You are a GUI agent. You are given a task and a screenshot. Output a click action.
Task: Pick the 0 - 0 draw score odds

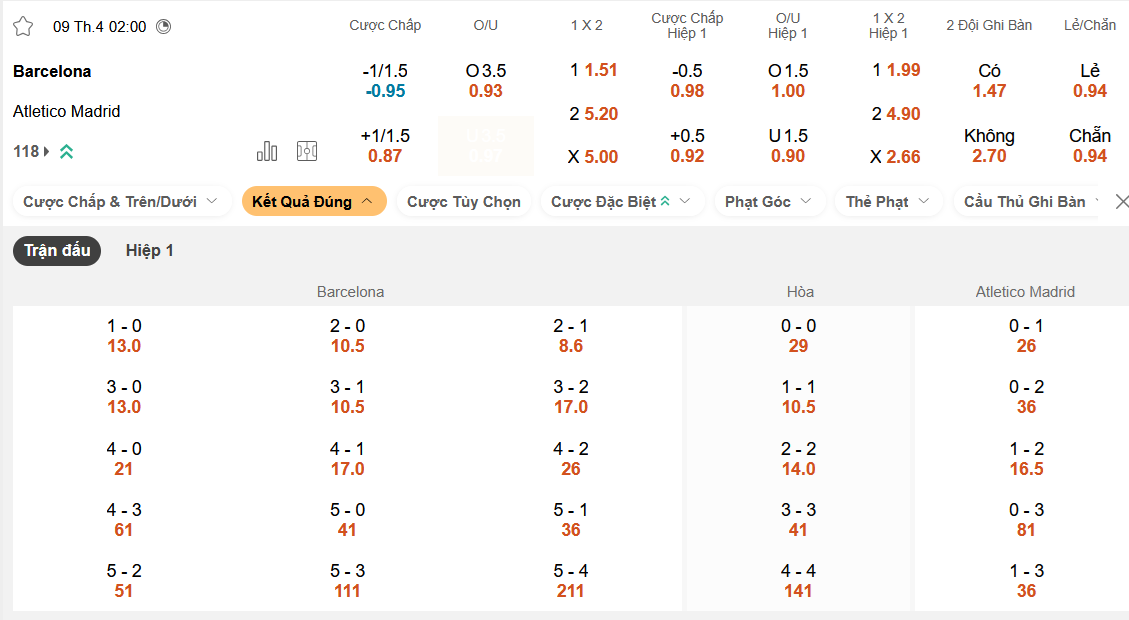tap(798, 336)
